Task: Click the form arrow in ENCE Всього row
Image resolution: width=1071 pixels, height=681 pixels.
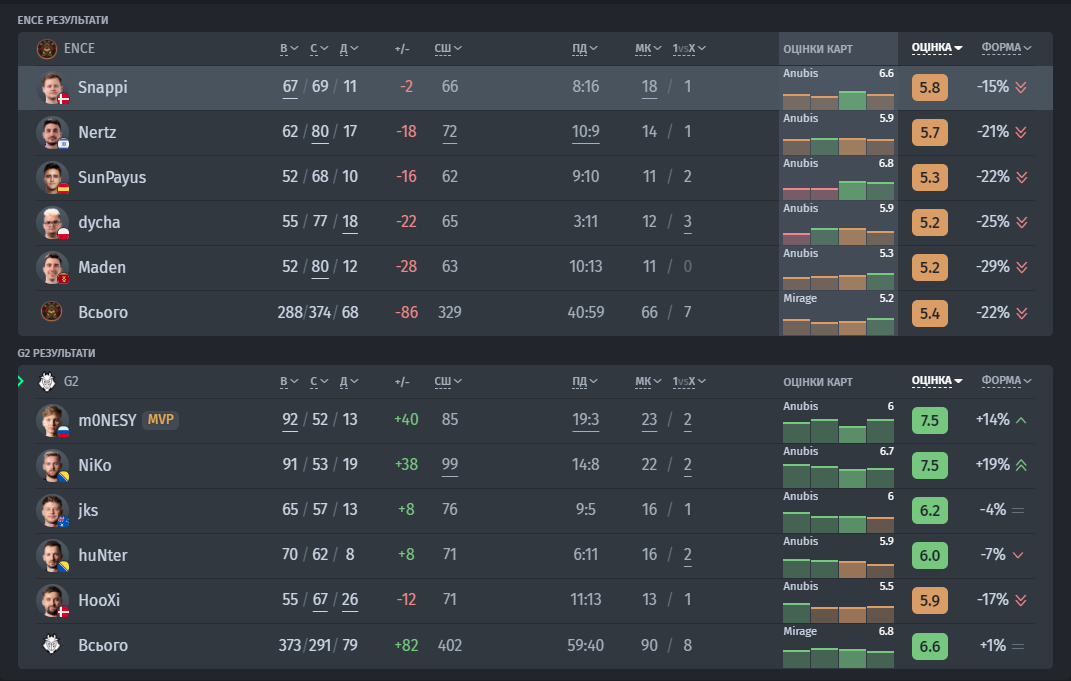Action: pos(1021,313)
